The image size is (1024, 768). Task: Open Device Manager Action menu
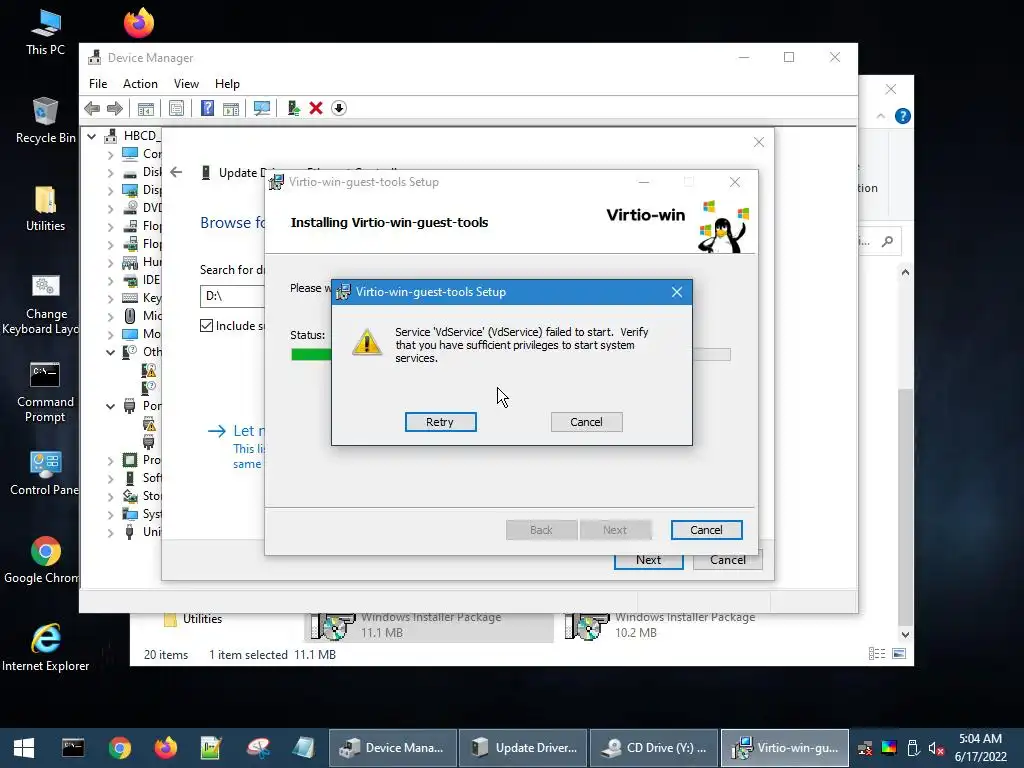coord(140,84)
